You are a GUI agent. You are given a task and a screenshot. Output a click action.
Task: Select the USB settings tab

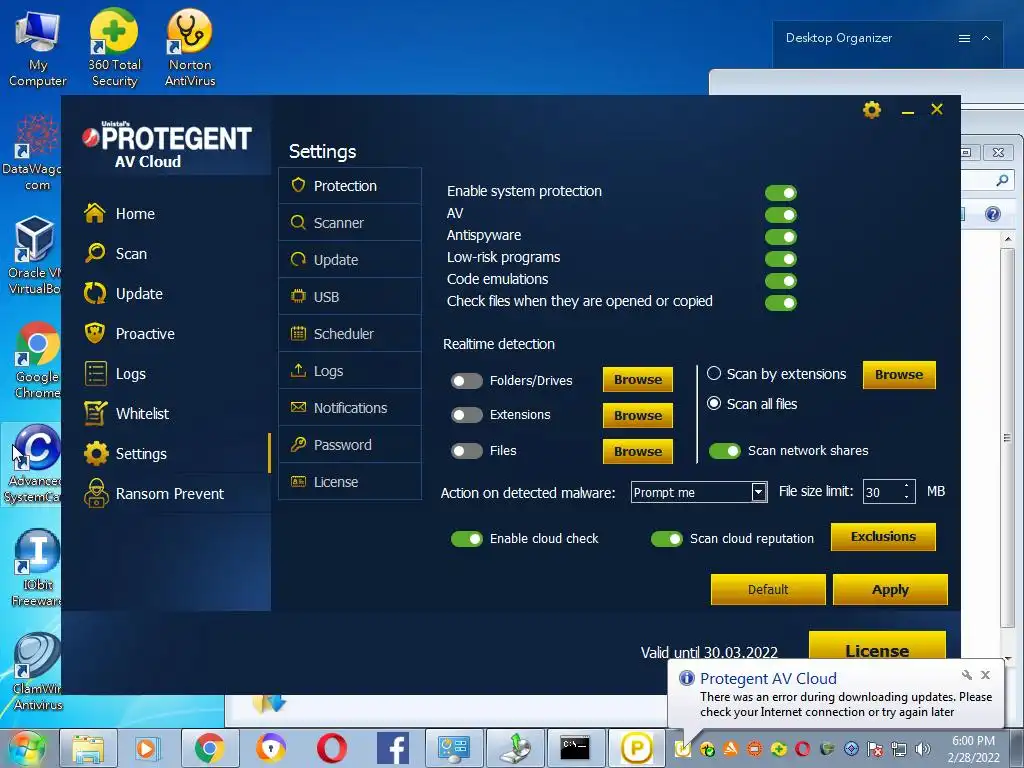[x=349, y=296]
